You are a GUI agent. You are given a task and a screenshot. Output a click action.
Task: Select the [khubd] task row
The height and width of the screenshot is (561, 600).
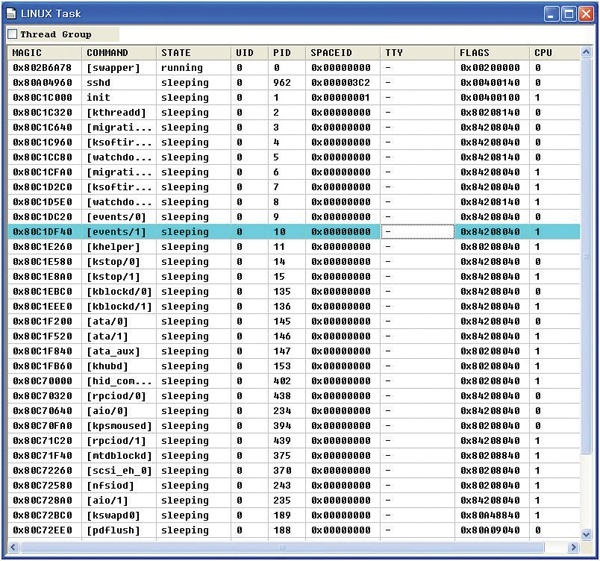(108, 366)
